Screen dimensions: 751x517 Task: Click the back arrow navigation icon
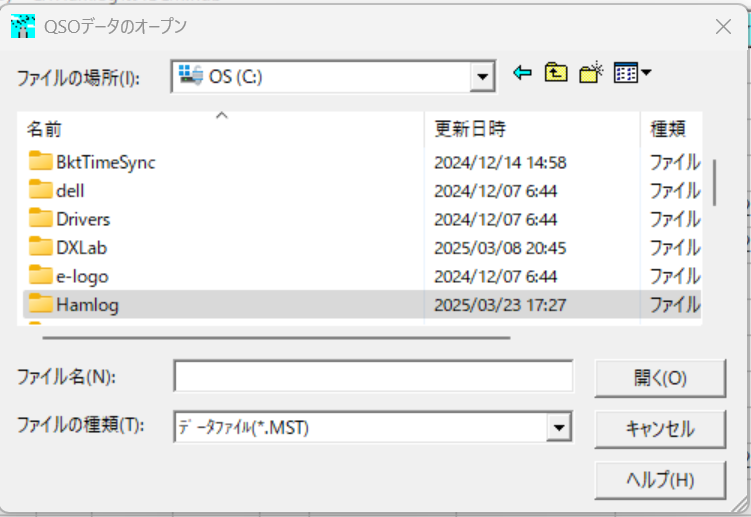click(521, 73)
